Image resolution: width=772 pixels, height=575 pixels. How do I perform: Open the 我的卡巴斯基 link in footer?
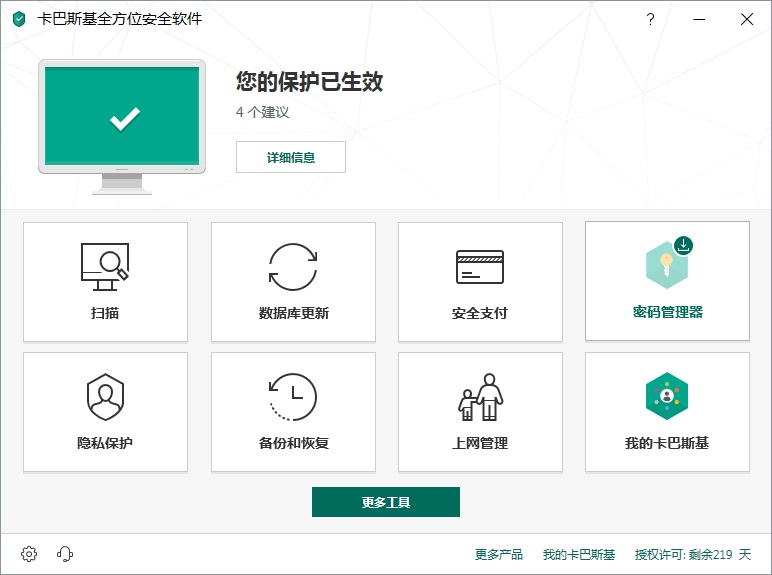[x=579, y=554]
